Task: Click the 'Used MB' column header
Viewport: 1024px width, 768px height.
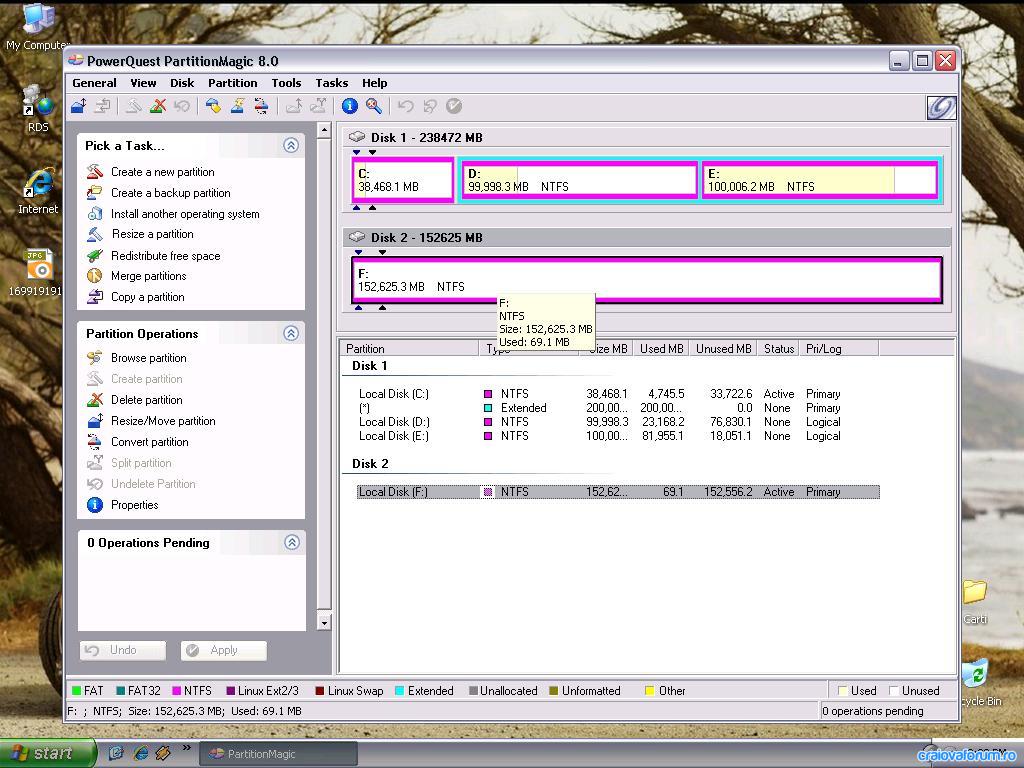Action: click(661, 349)
